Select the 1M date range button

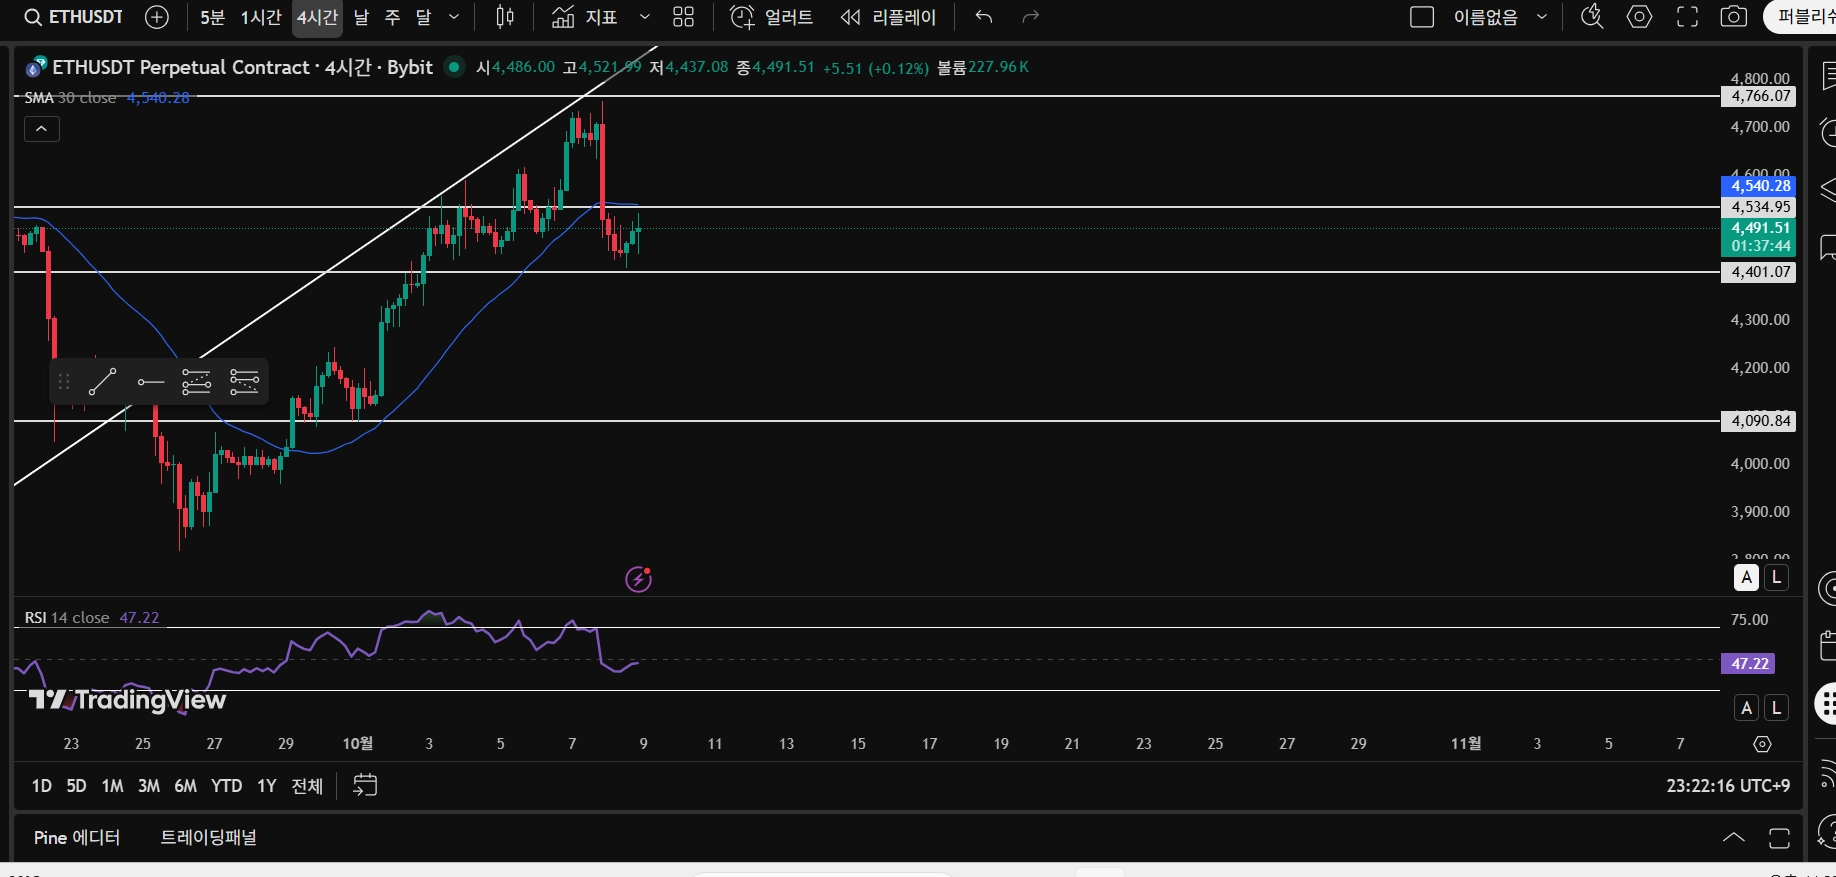[x=112, y=786]
